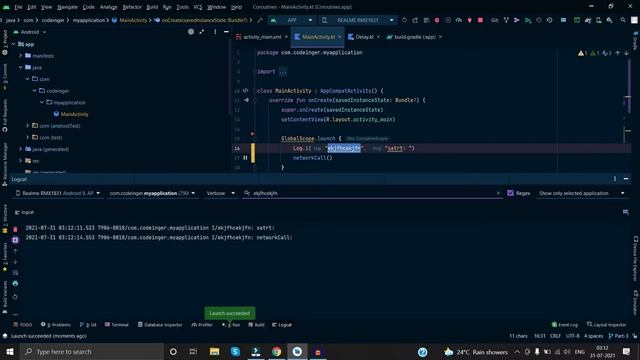The height and width of the screenshot is (360, 640).
Task: Click the Scroll to end logcat icon
Action: 15,240
